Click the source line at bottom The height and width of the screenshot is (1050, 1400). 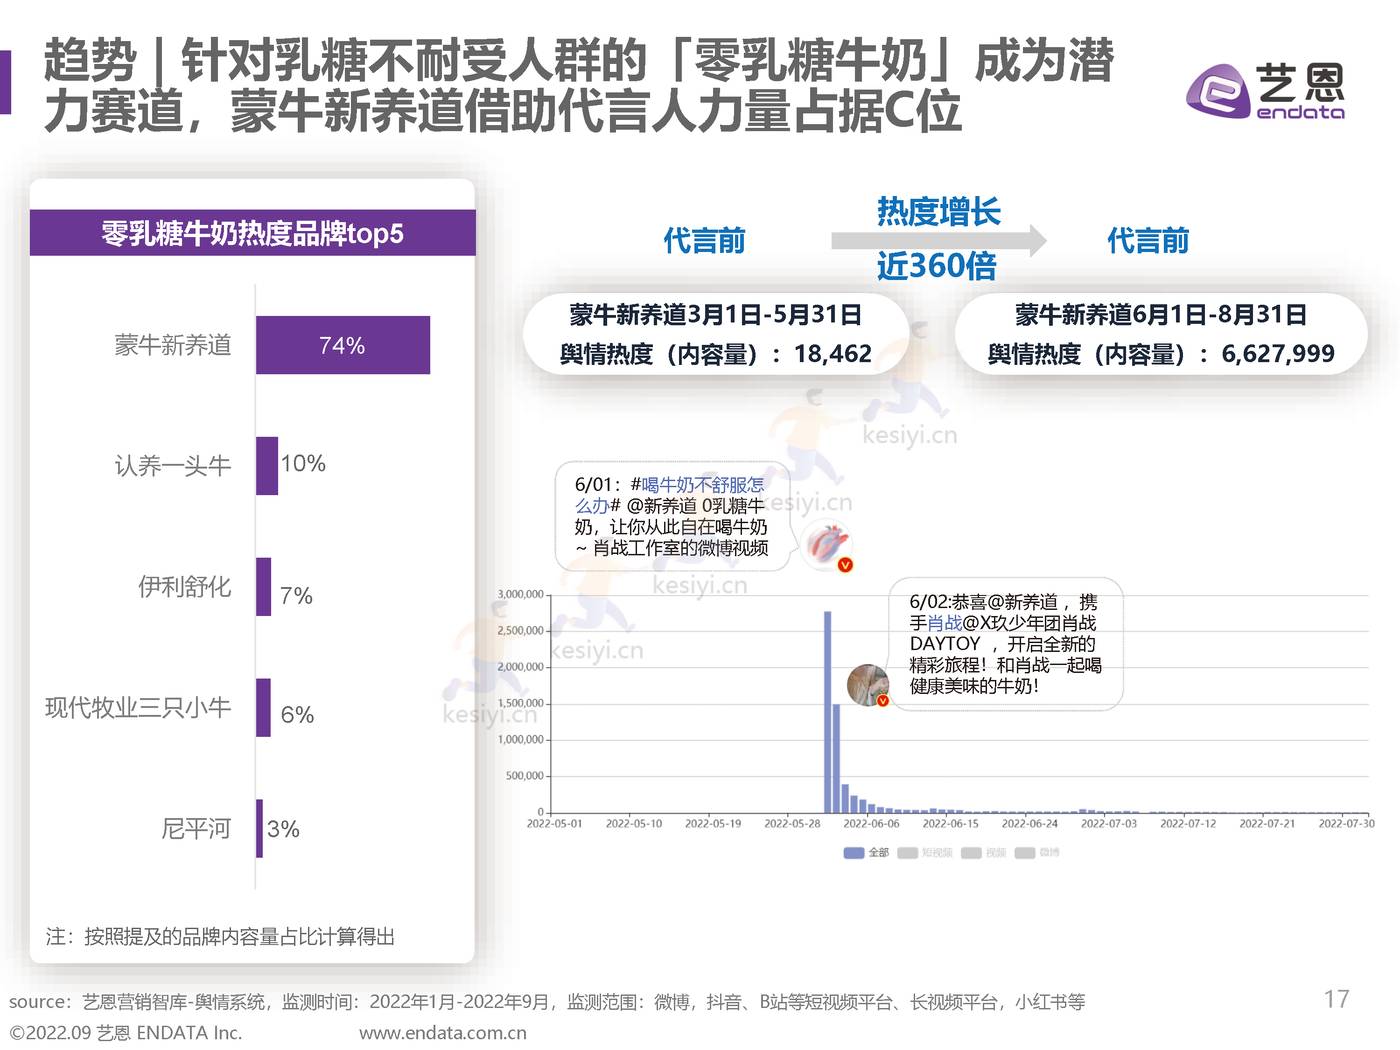click(x=547, y=1002)
